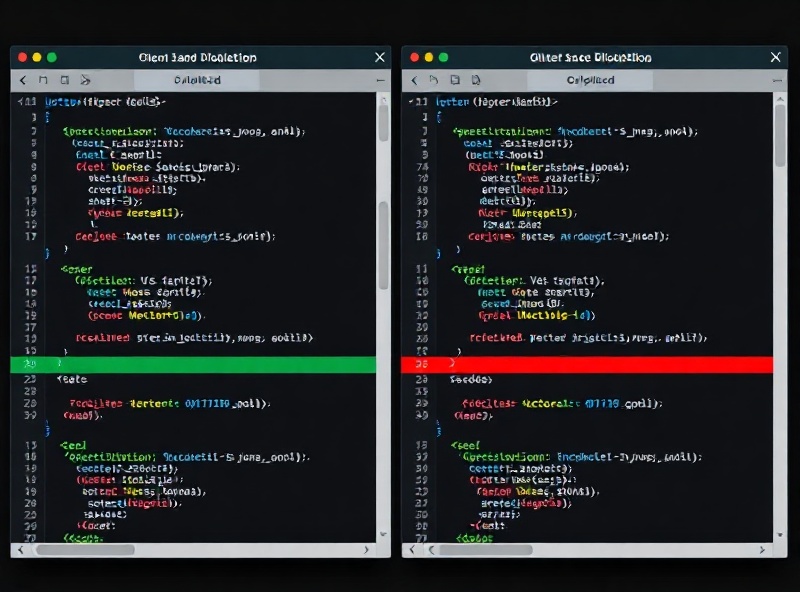The height and width of the screenshot is (592, 800).
Task: Click the red traffic-light button of the right window
Action: tap(414, 57)
